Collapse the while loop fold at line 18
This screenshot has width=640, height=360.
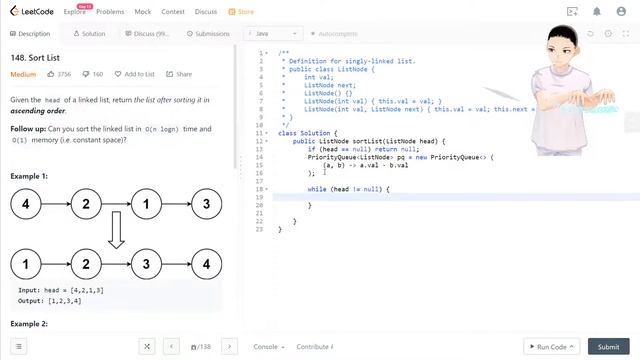point(267,189)
